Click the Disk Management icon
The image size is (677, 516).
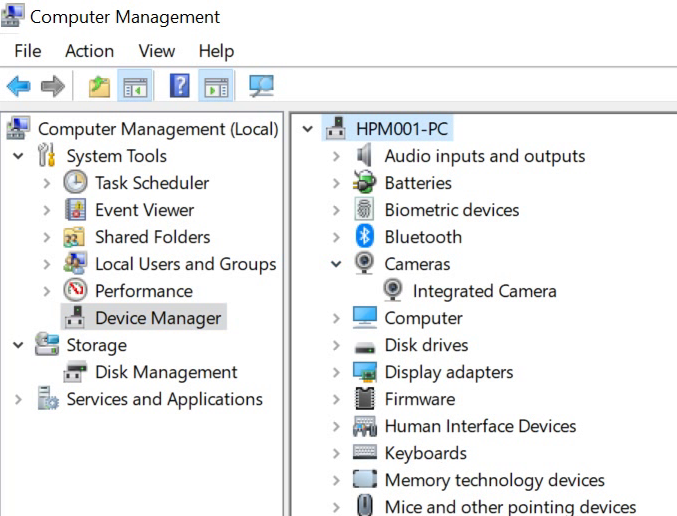point(75,372)
